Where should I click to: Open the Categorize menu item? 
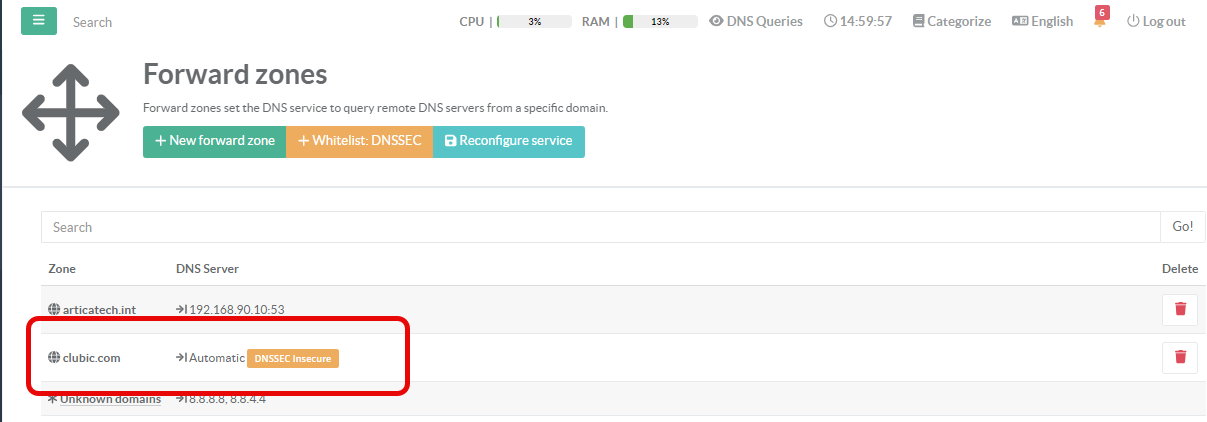point(951,21)
